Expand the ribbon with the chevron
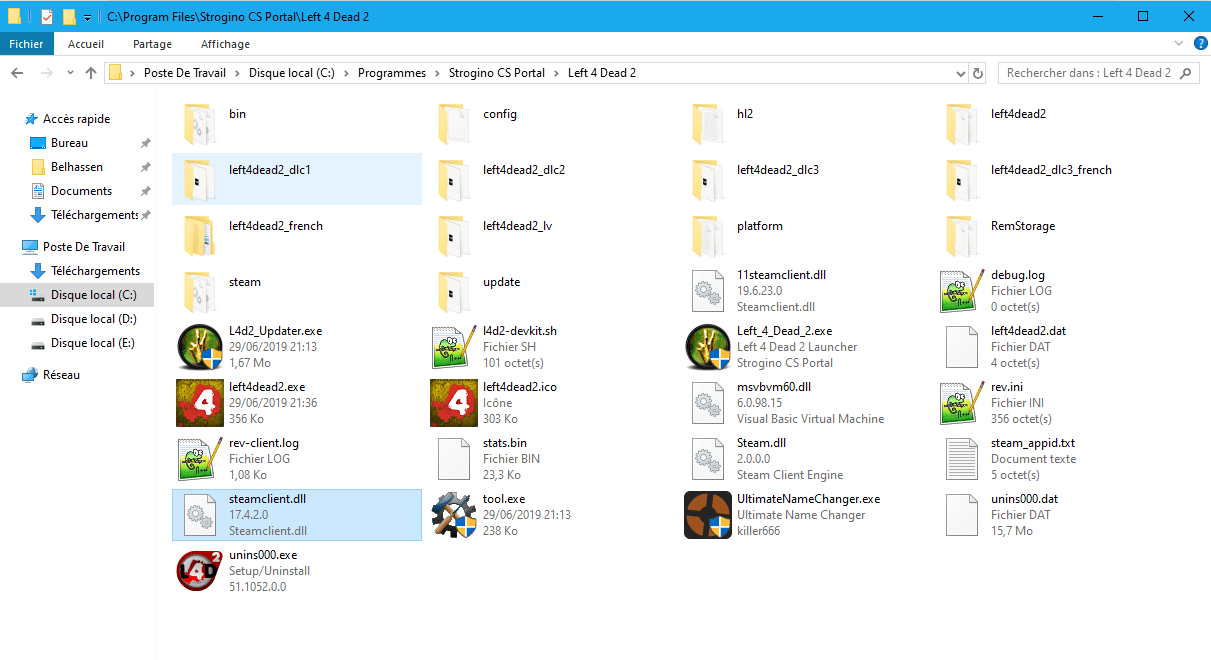 [x=1178, y=44]
